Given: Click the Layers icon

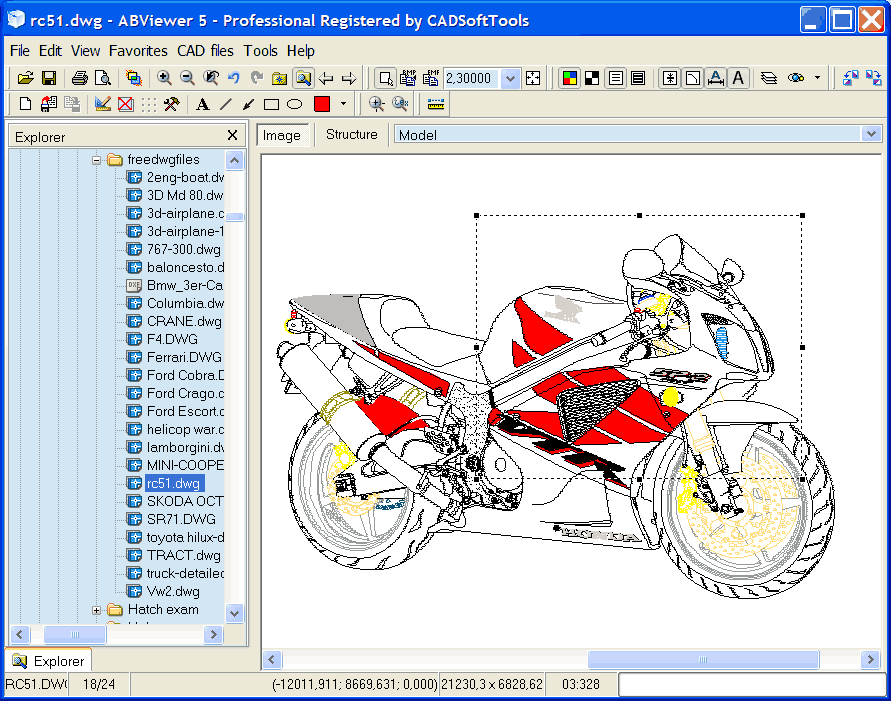Looking at the screenshot, I should (x=766, y=78).
